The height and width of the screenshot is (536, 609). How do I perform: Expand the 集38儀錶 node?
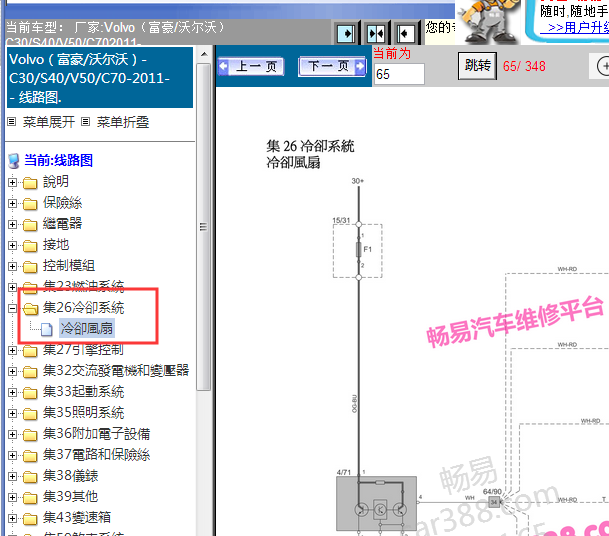coord(12,476)
